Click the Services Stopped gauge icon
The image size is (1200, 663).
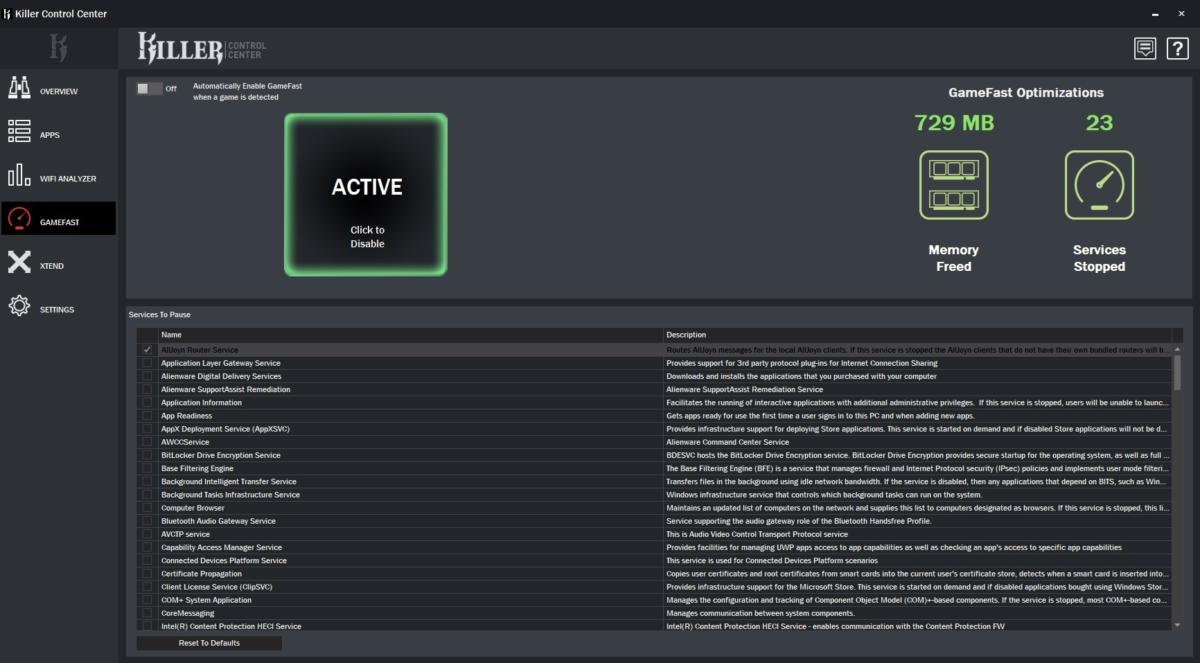1099,185
